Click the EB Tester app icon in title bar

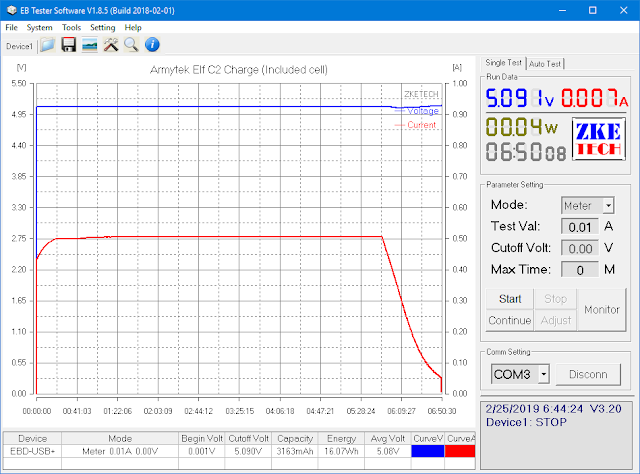[x=11, y=10]
